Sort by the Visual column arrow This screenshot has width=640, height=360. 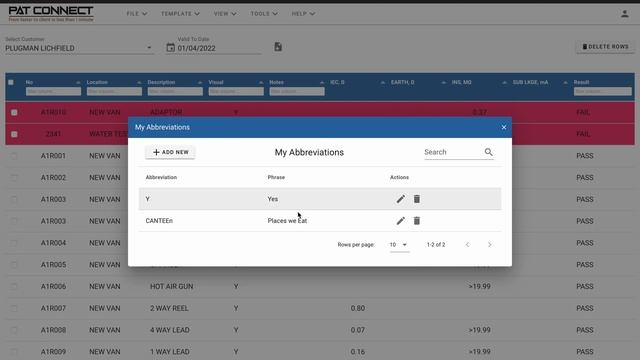pyautogui.click(x=261, y=82)
